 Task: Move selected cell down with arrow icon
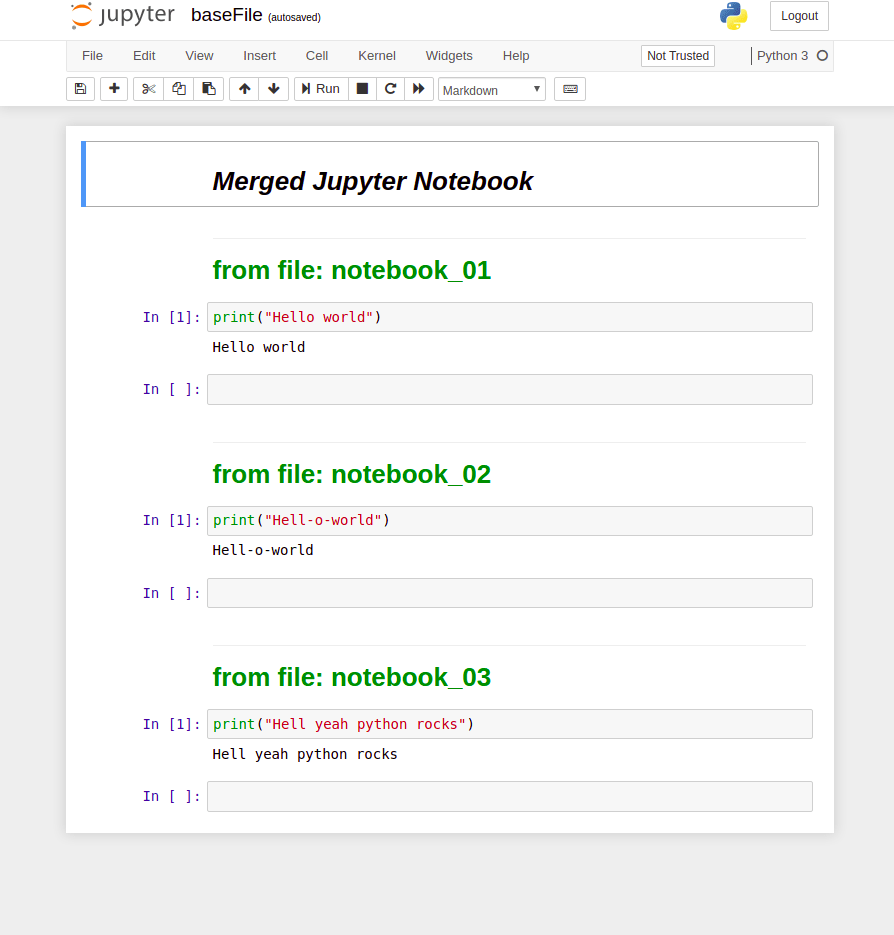(x=273, y=89)
